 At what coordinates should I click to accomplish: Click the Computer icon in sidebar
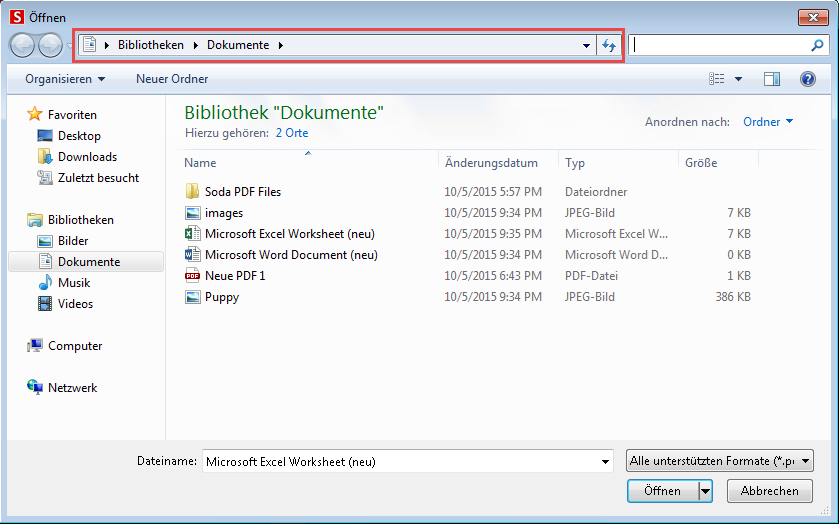[35, 345]
